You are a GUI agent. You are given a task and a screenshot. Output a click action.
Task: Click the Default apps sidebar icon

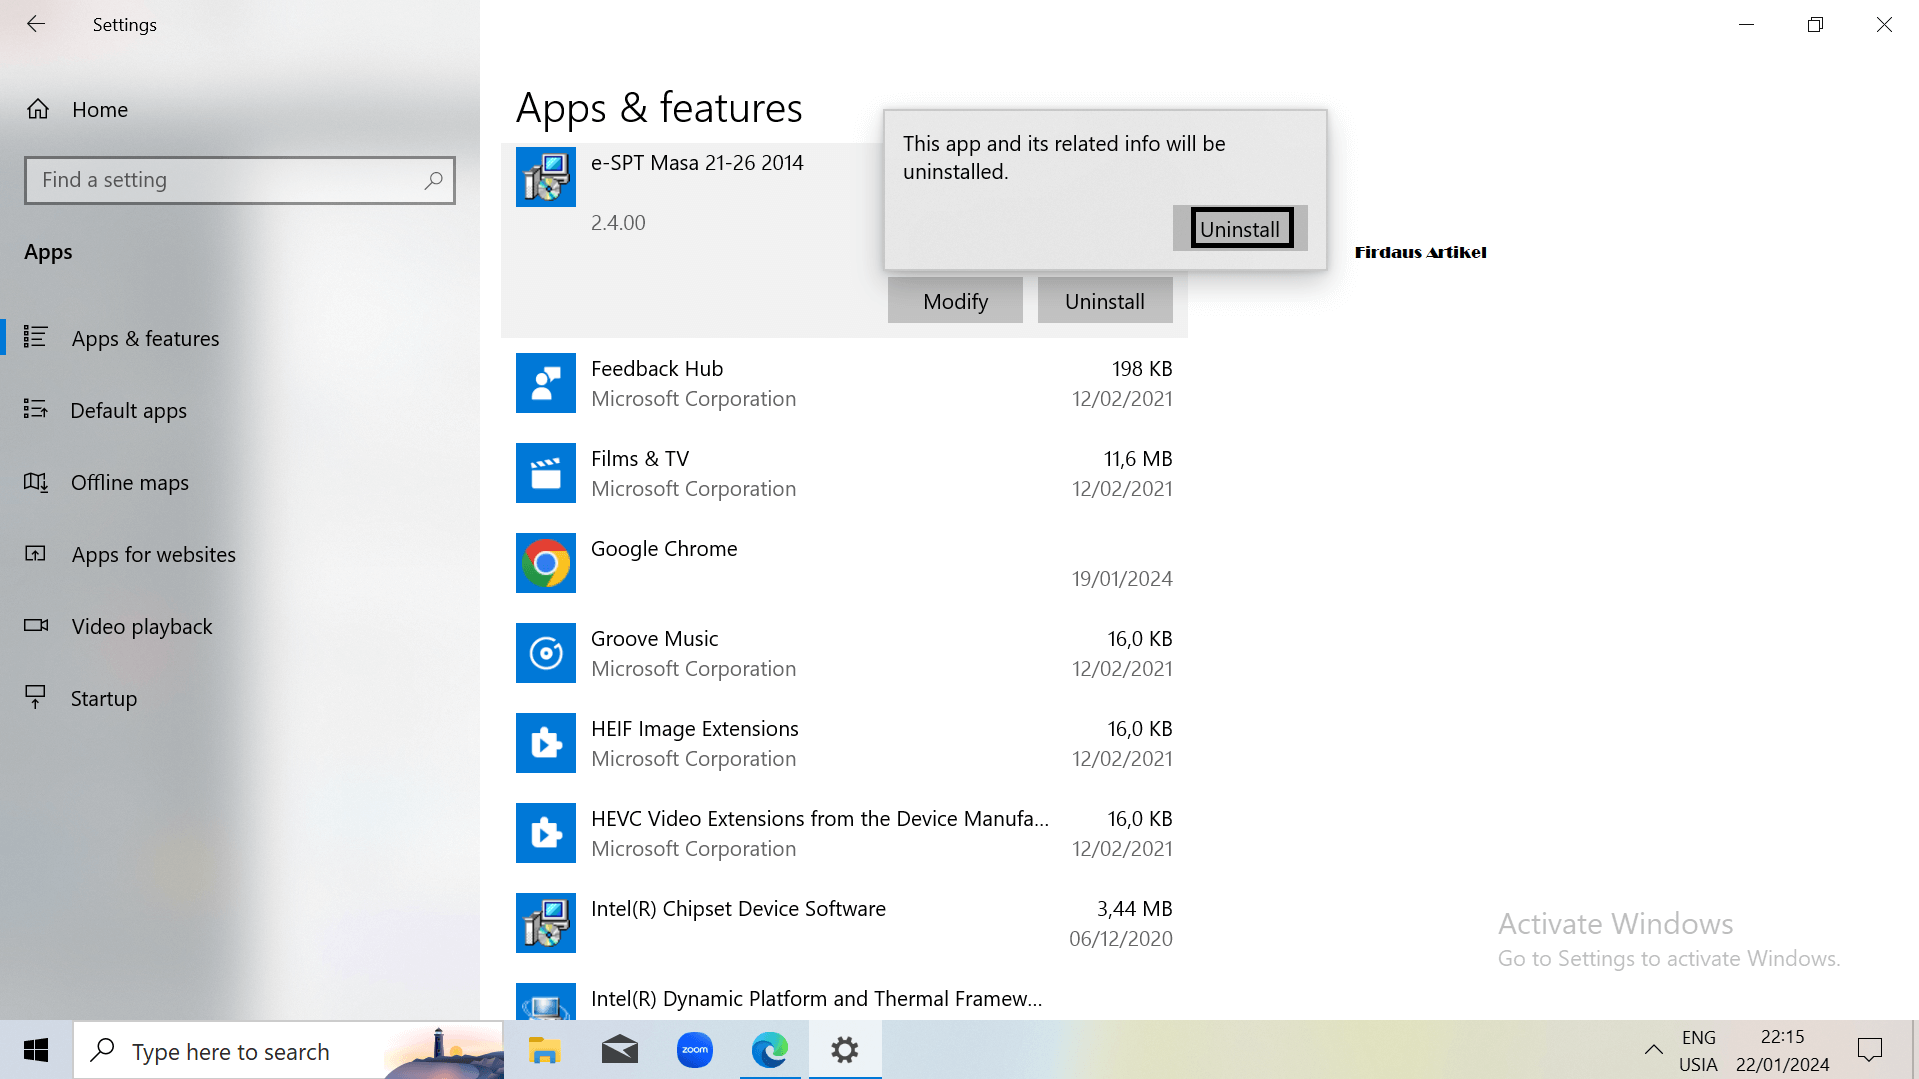(36, 409)
